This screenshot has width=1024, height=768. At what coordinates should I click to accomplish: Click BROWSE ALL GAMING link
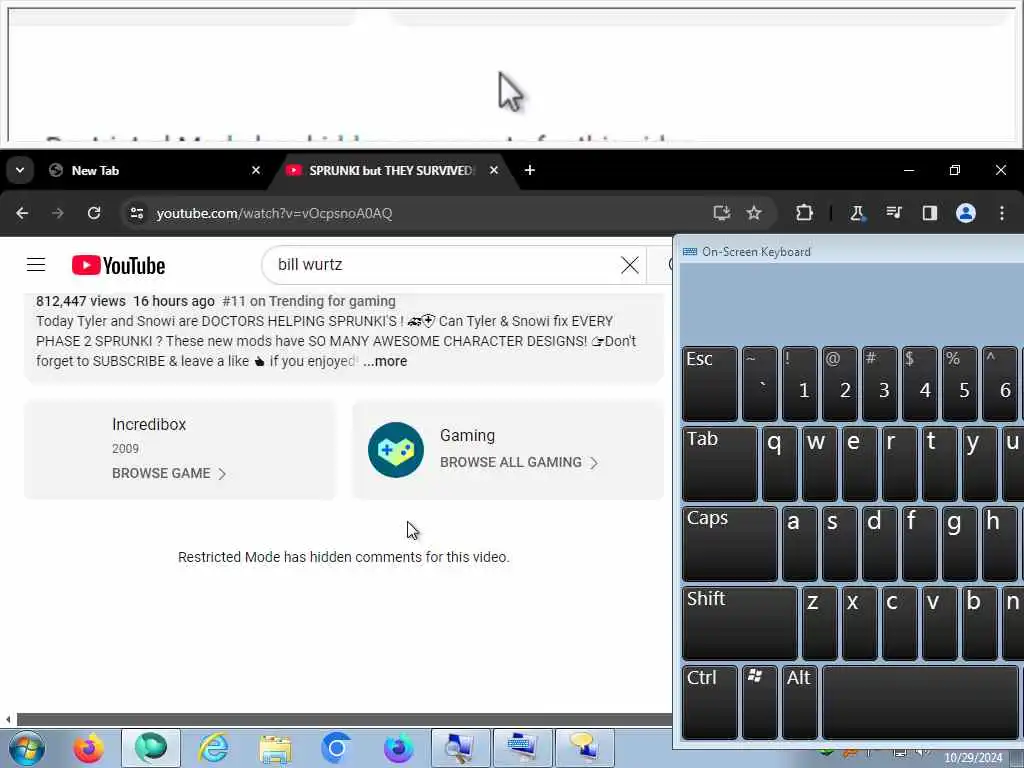coord(519,462)
